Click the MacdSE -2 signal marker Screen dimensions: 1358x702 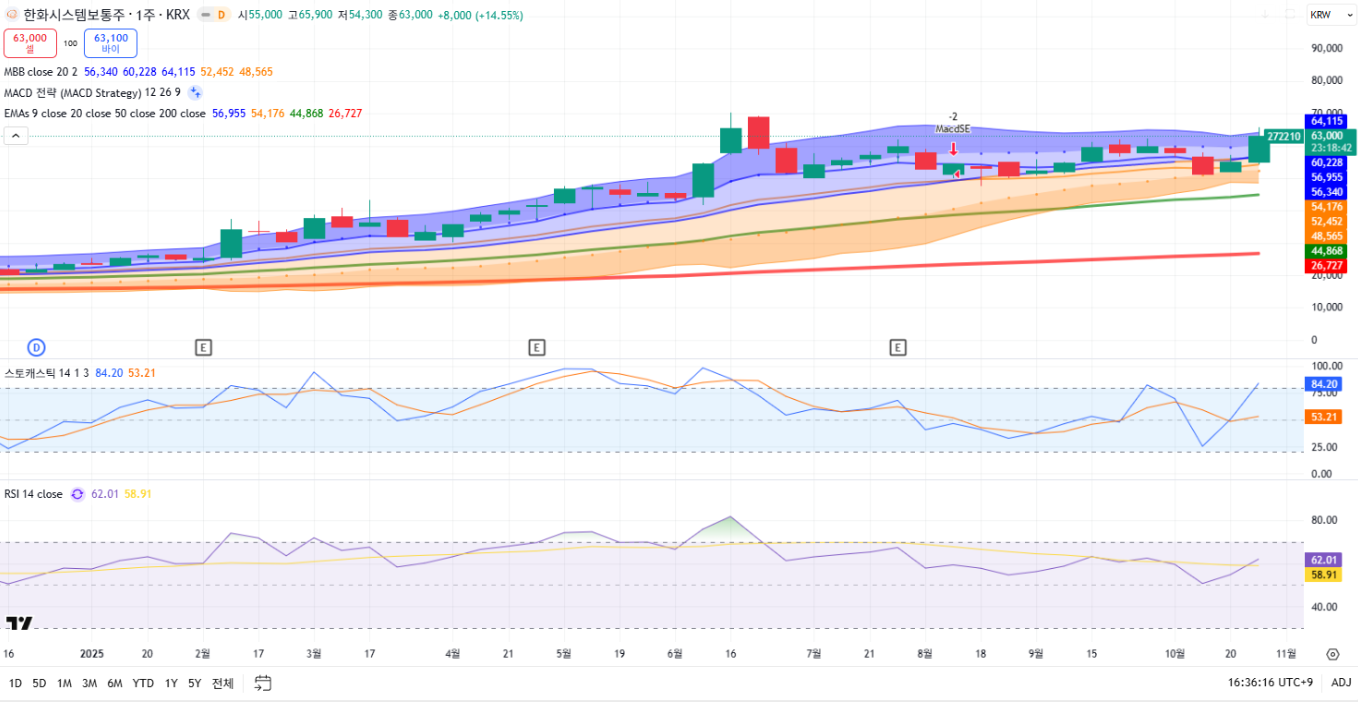point(953,129)
